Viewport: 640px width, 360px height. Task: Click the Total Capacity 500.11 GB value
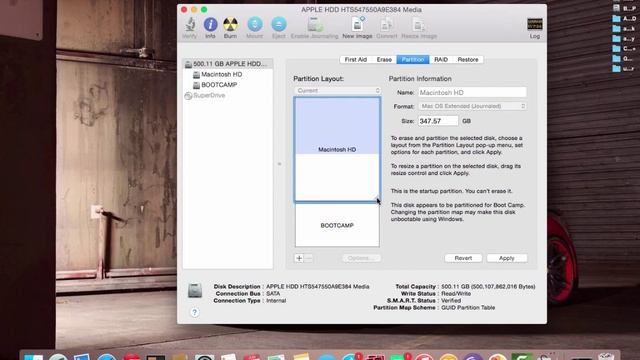pos(488,287)
